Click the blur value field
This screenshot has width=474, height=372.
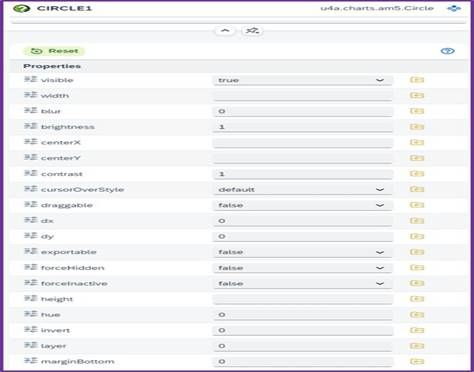pos(303,111)
